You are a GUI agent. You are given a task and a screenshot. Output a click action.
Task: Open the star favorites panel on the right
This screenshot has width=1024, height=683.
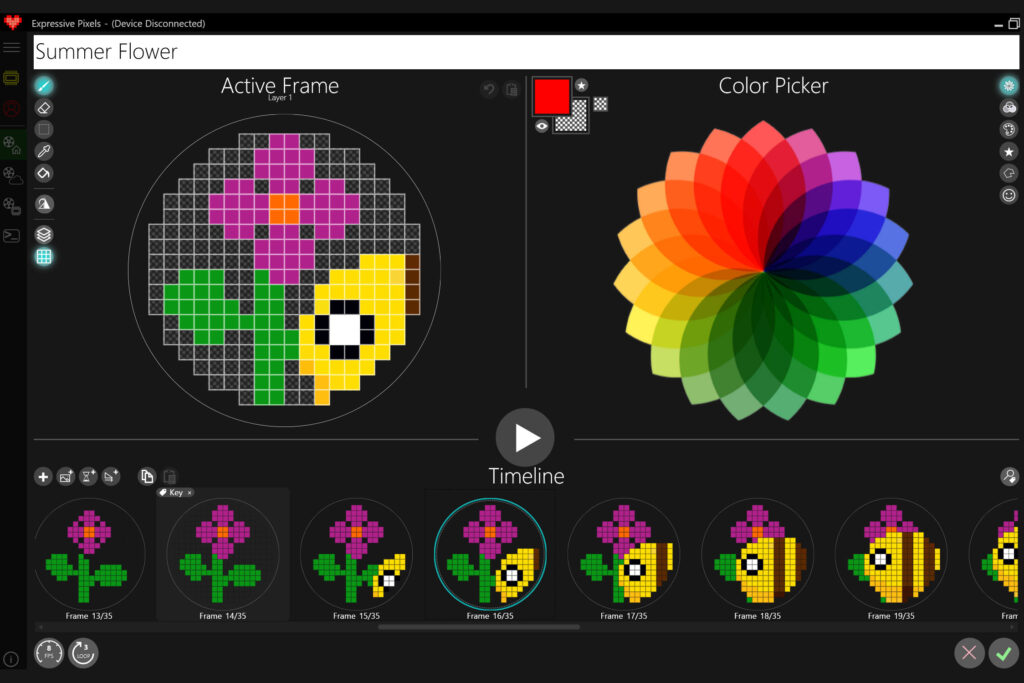[x=1009, y=151]
